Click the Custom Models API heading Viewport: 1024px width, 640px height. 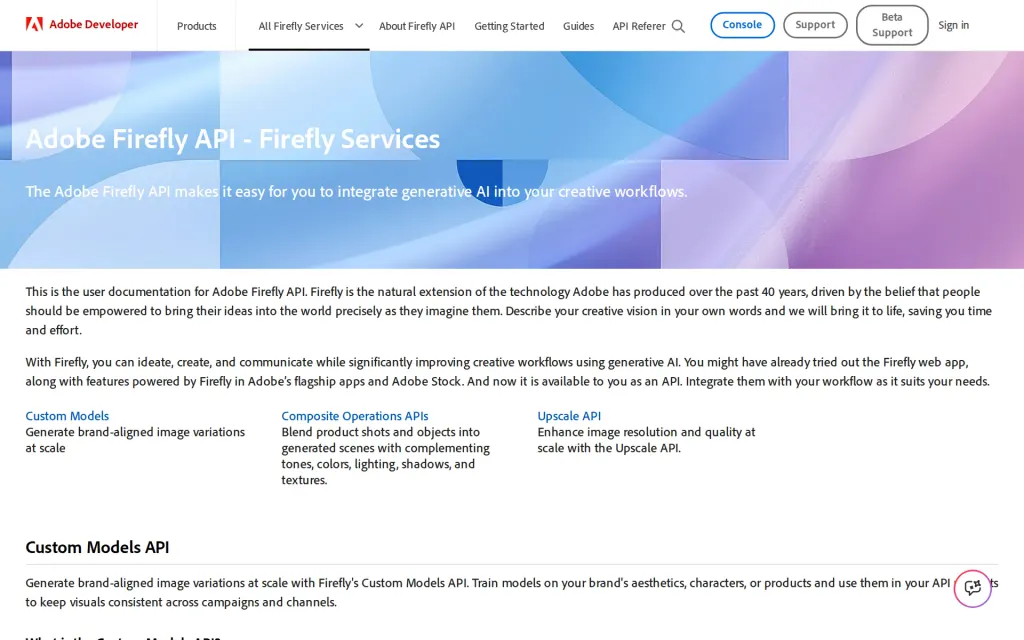[97, 547]
